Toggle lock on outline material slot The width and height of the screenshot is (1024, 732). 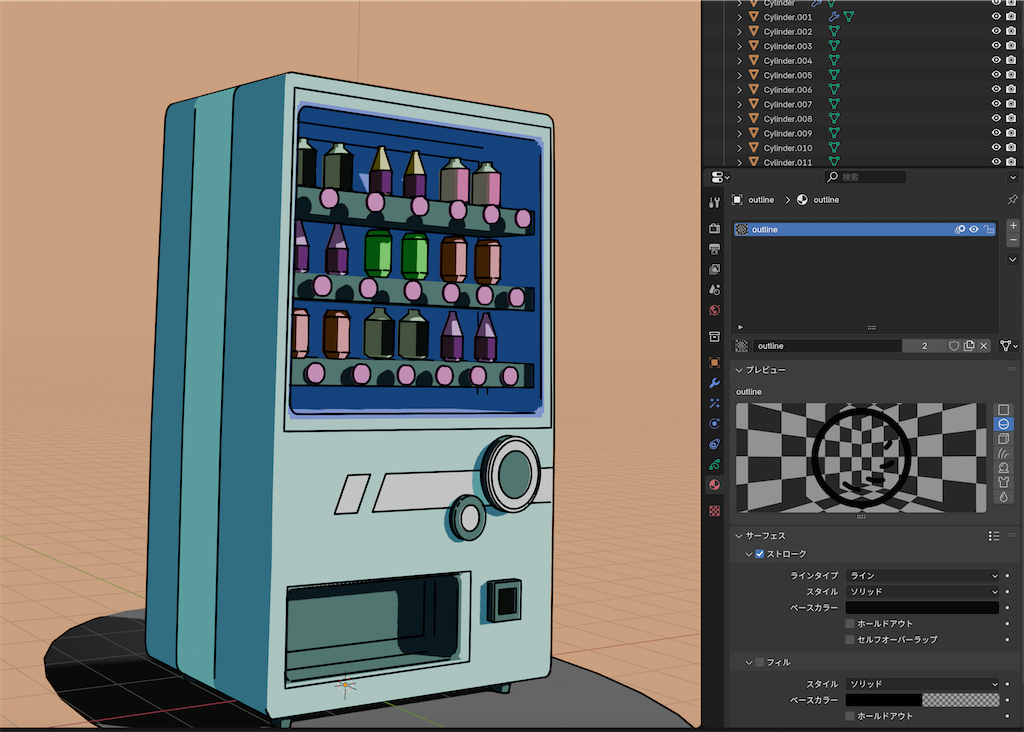point(989,229)
